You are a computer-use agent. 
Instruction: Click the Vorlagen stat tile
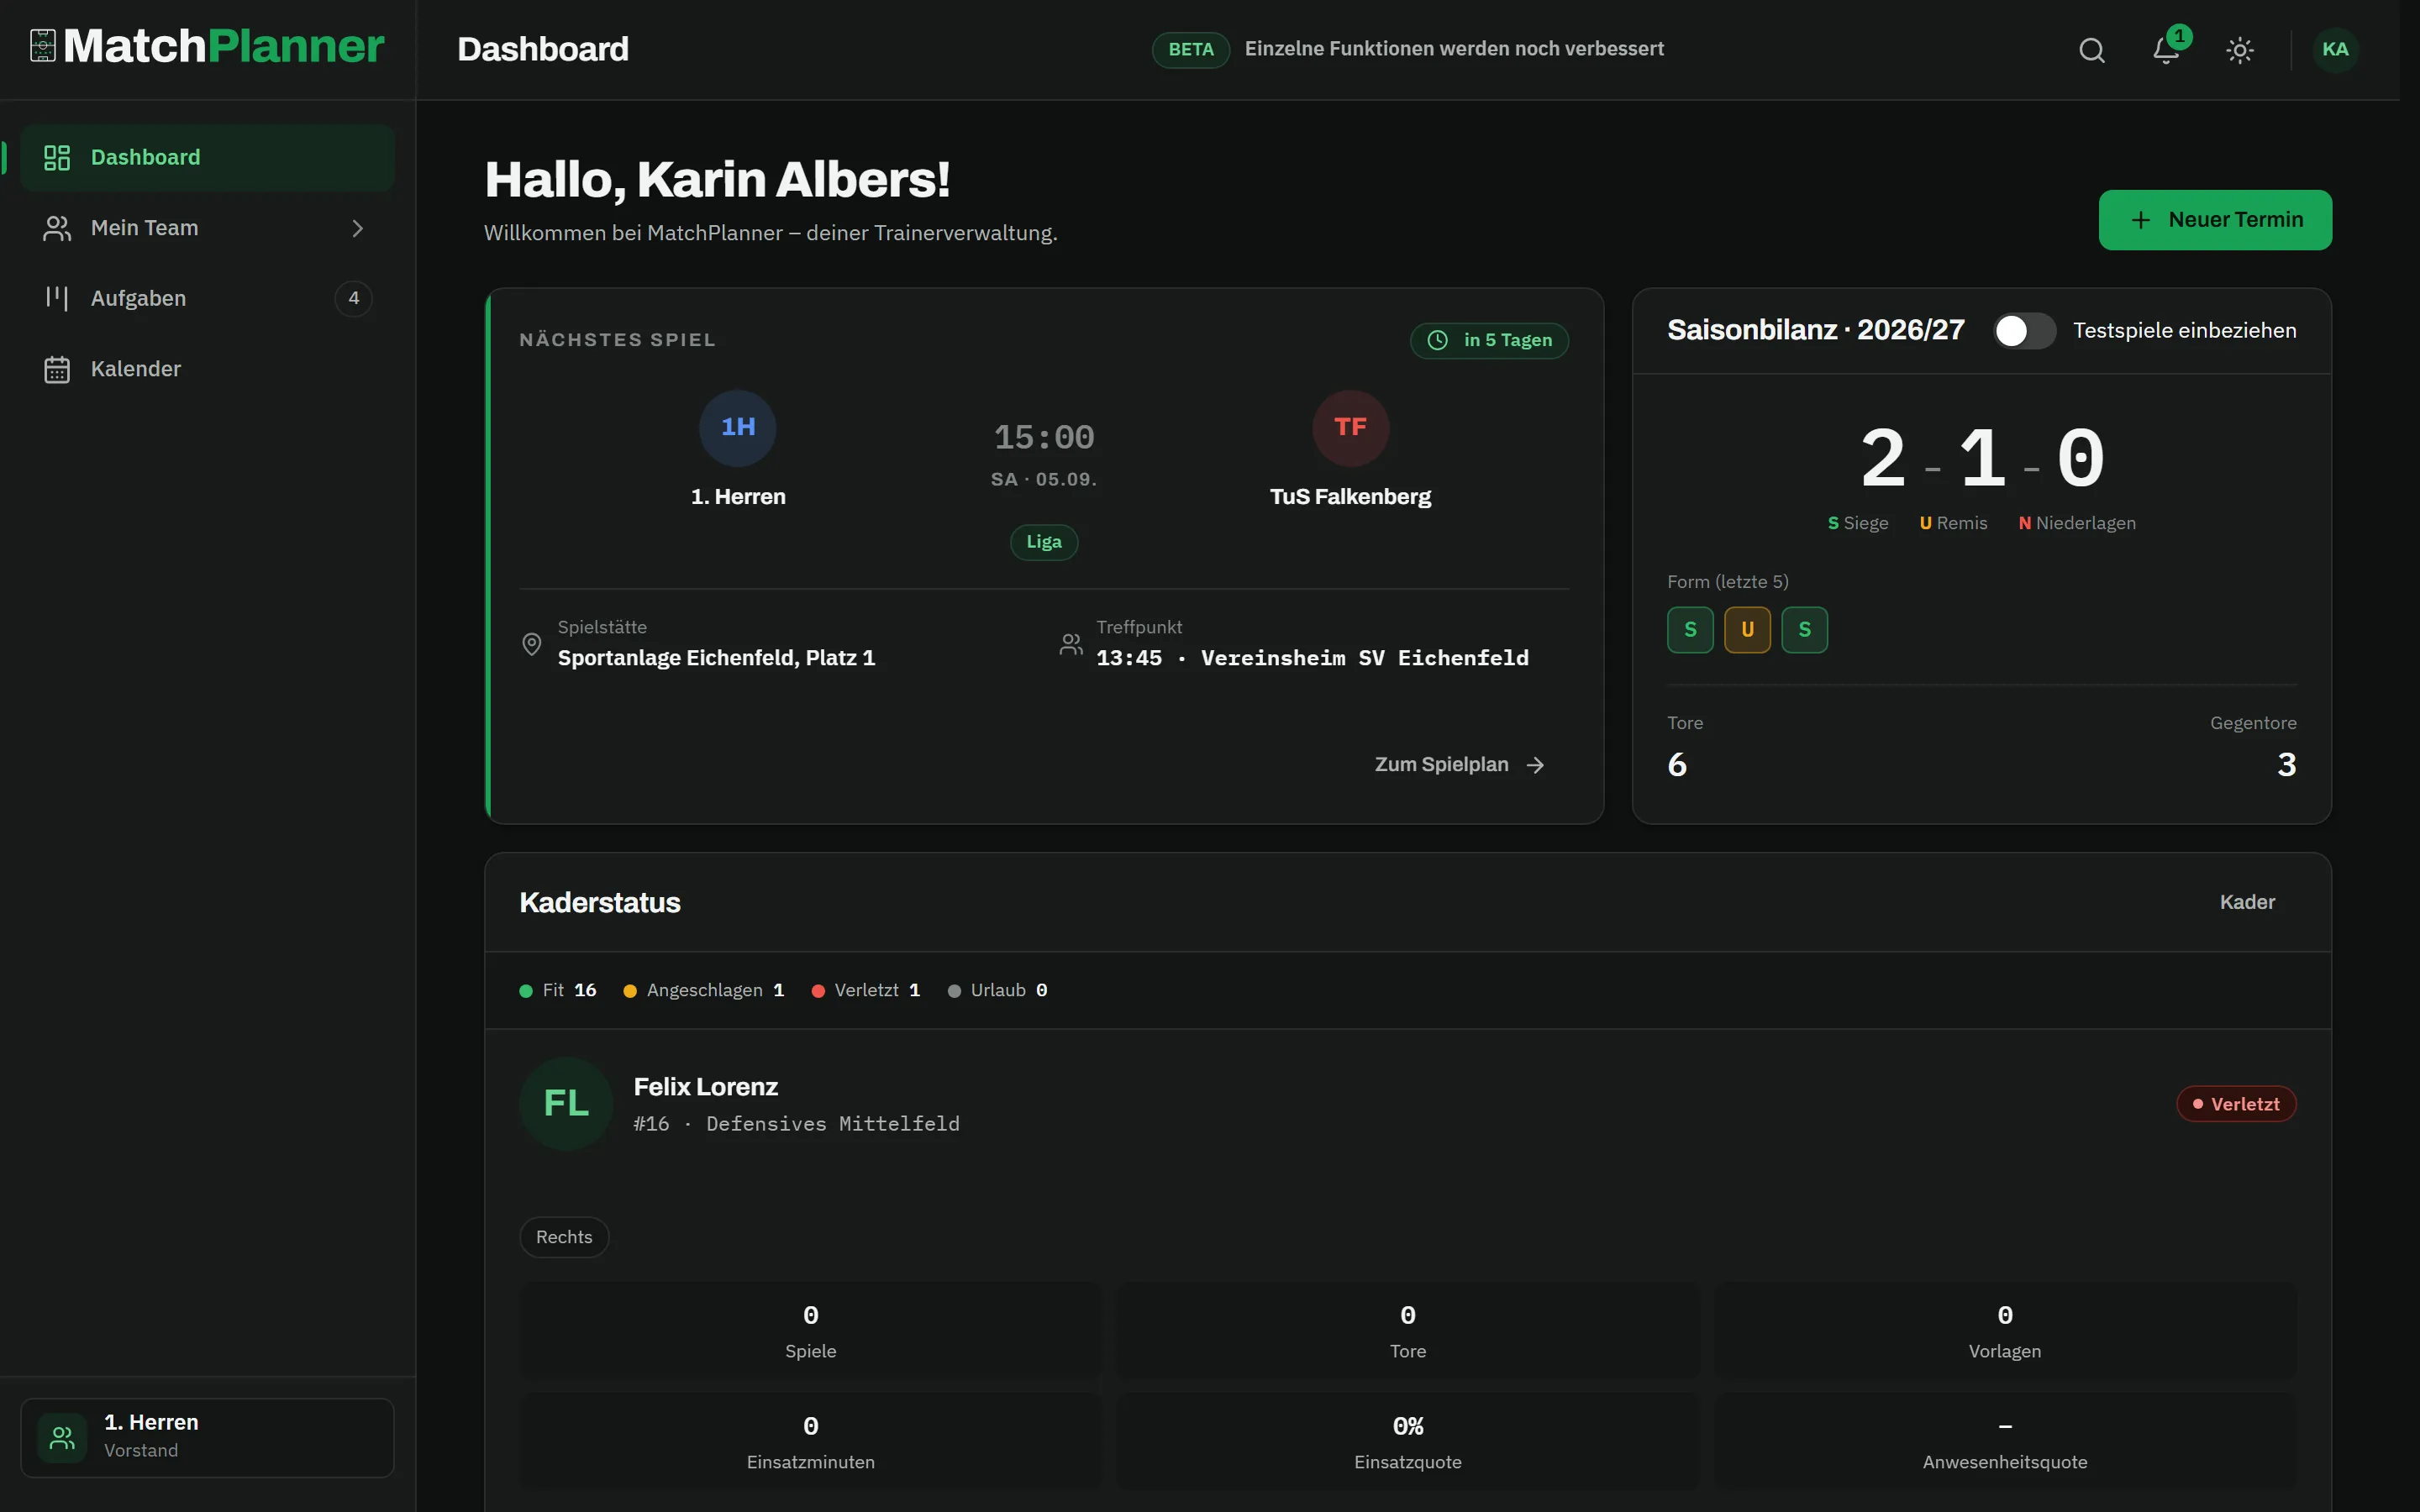point(2005,1331)
